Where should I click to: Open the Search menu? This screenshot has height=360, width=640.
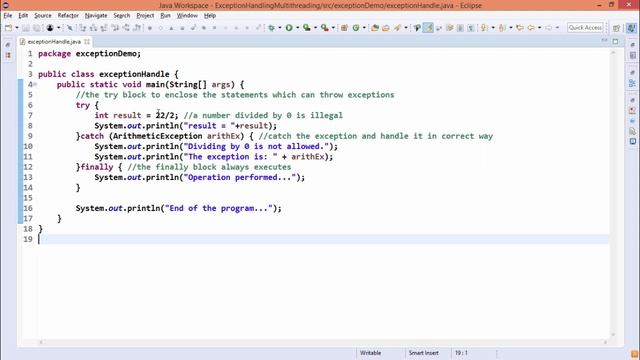tap(122, 16)
